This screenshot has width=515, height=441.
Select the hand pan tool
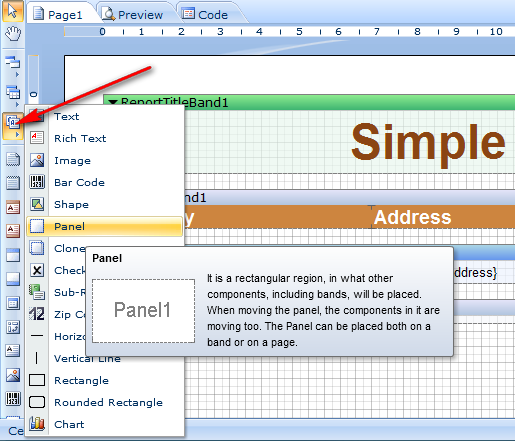click(x=13, y=34)
